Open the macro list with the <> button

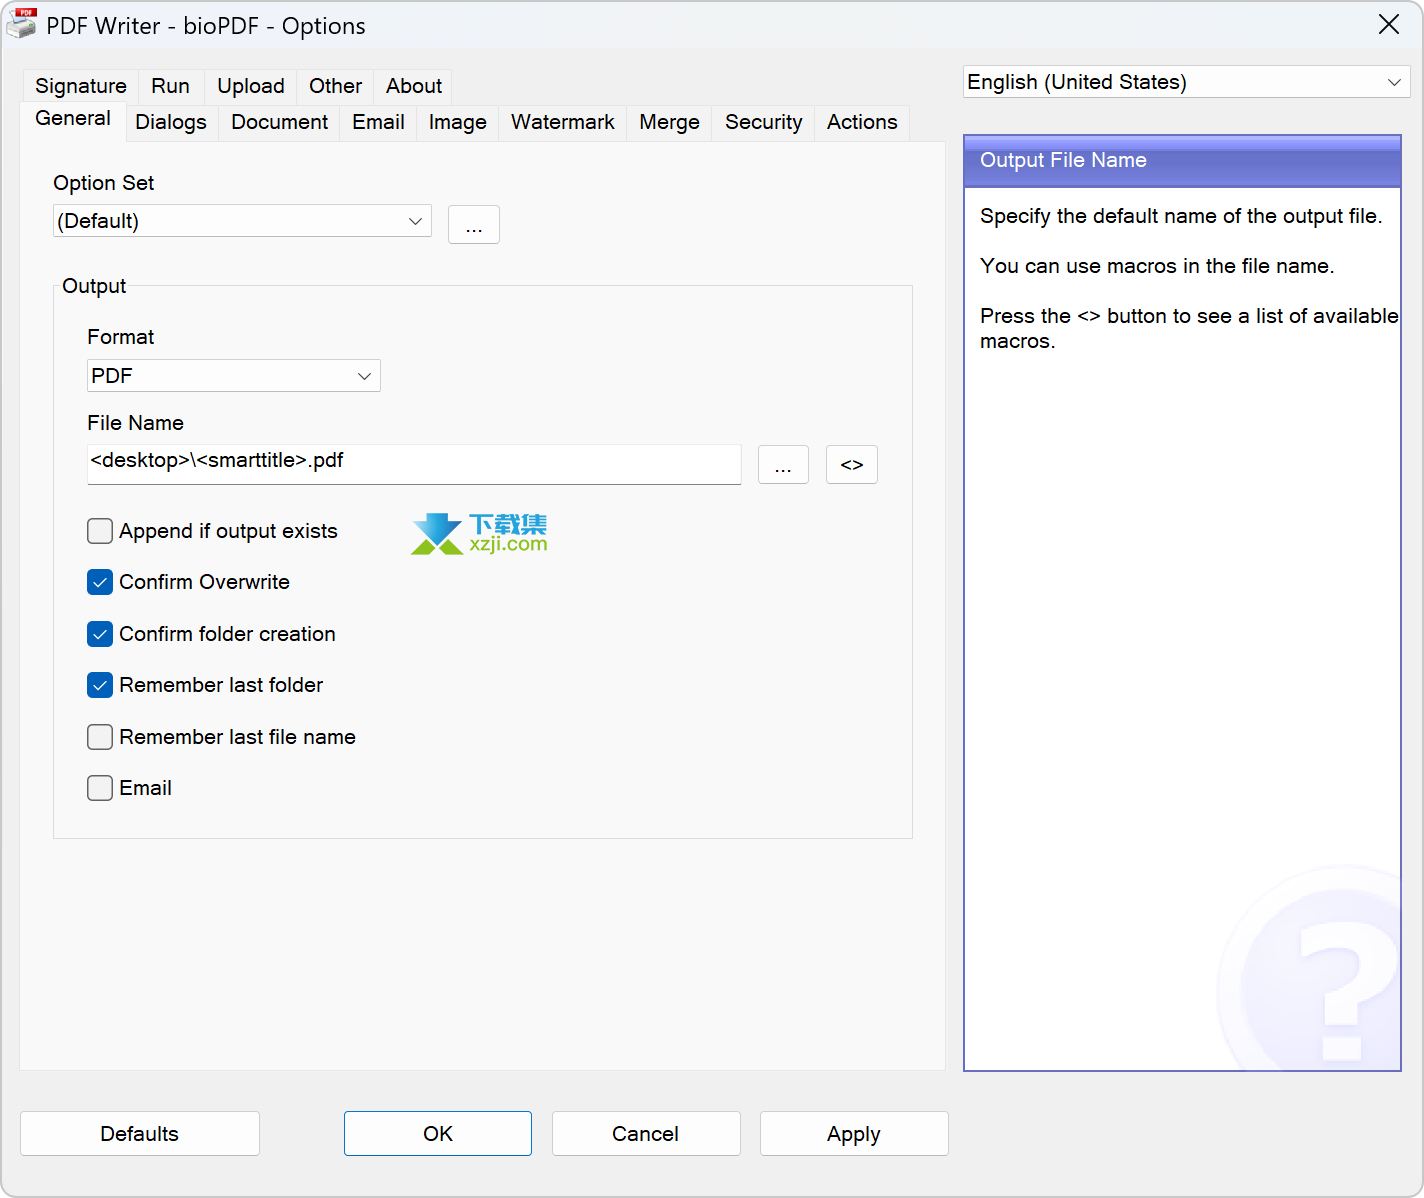click(x=851, y=465)
